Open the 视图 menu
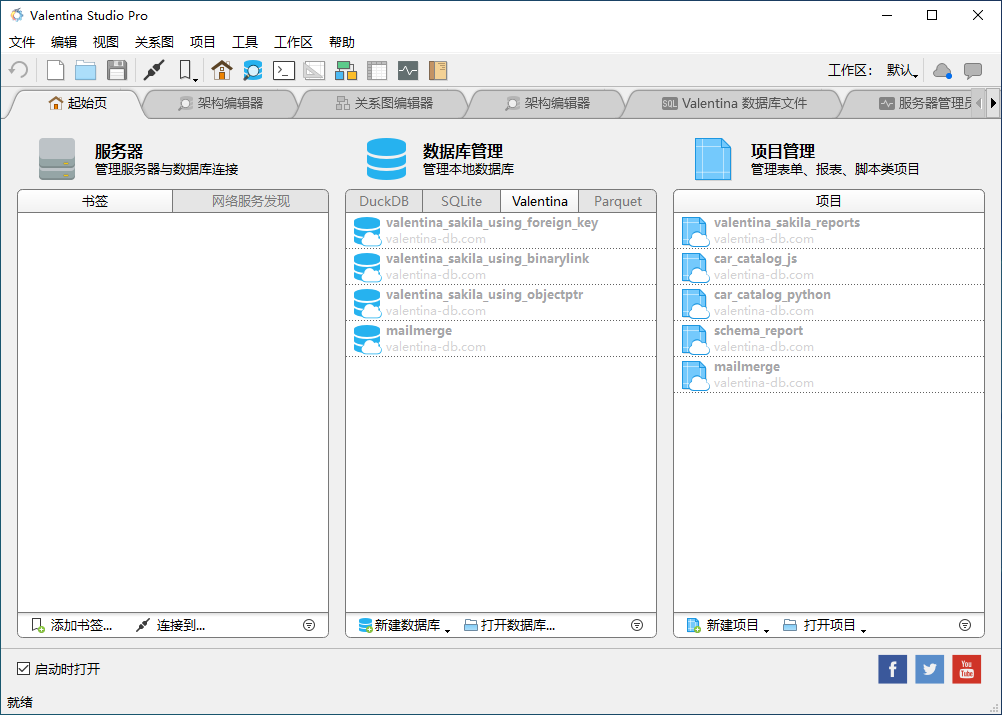Screen dimensions: 1002x715 (105, 42)
